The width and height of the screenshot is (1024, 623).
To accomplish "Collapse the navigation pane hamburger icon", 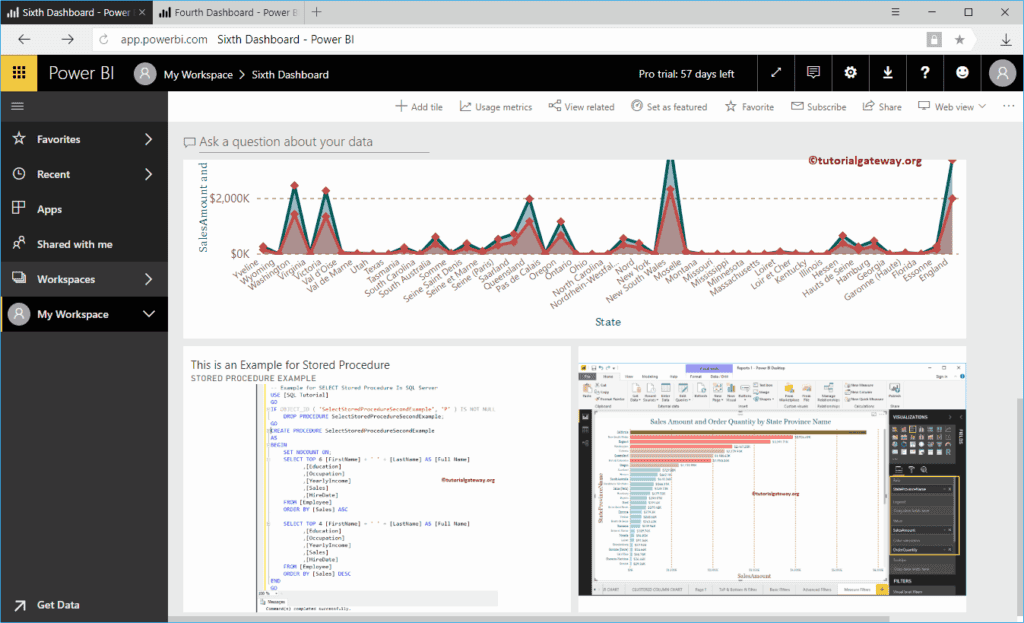I will click(18, 106).
